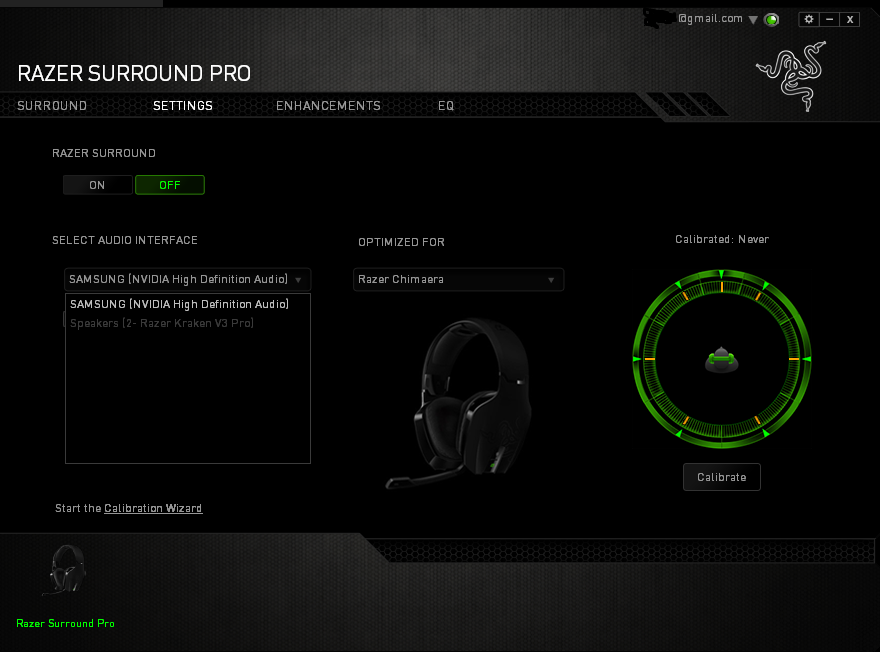
Task: Click the green online status indicator
Action: [772, 20]
